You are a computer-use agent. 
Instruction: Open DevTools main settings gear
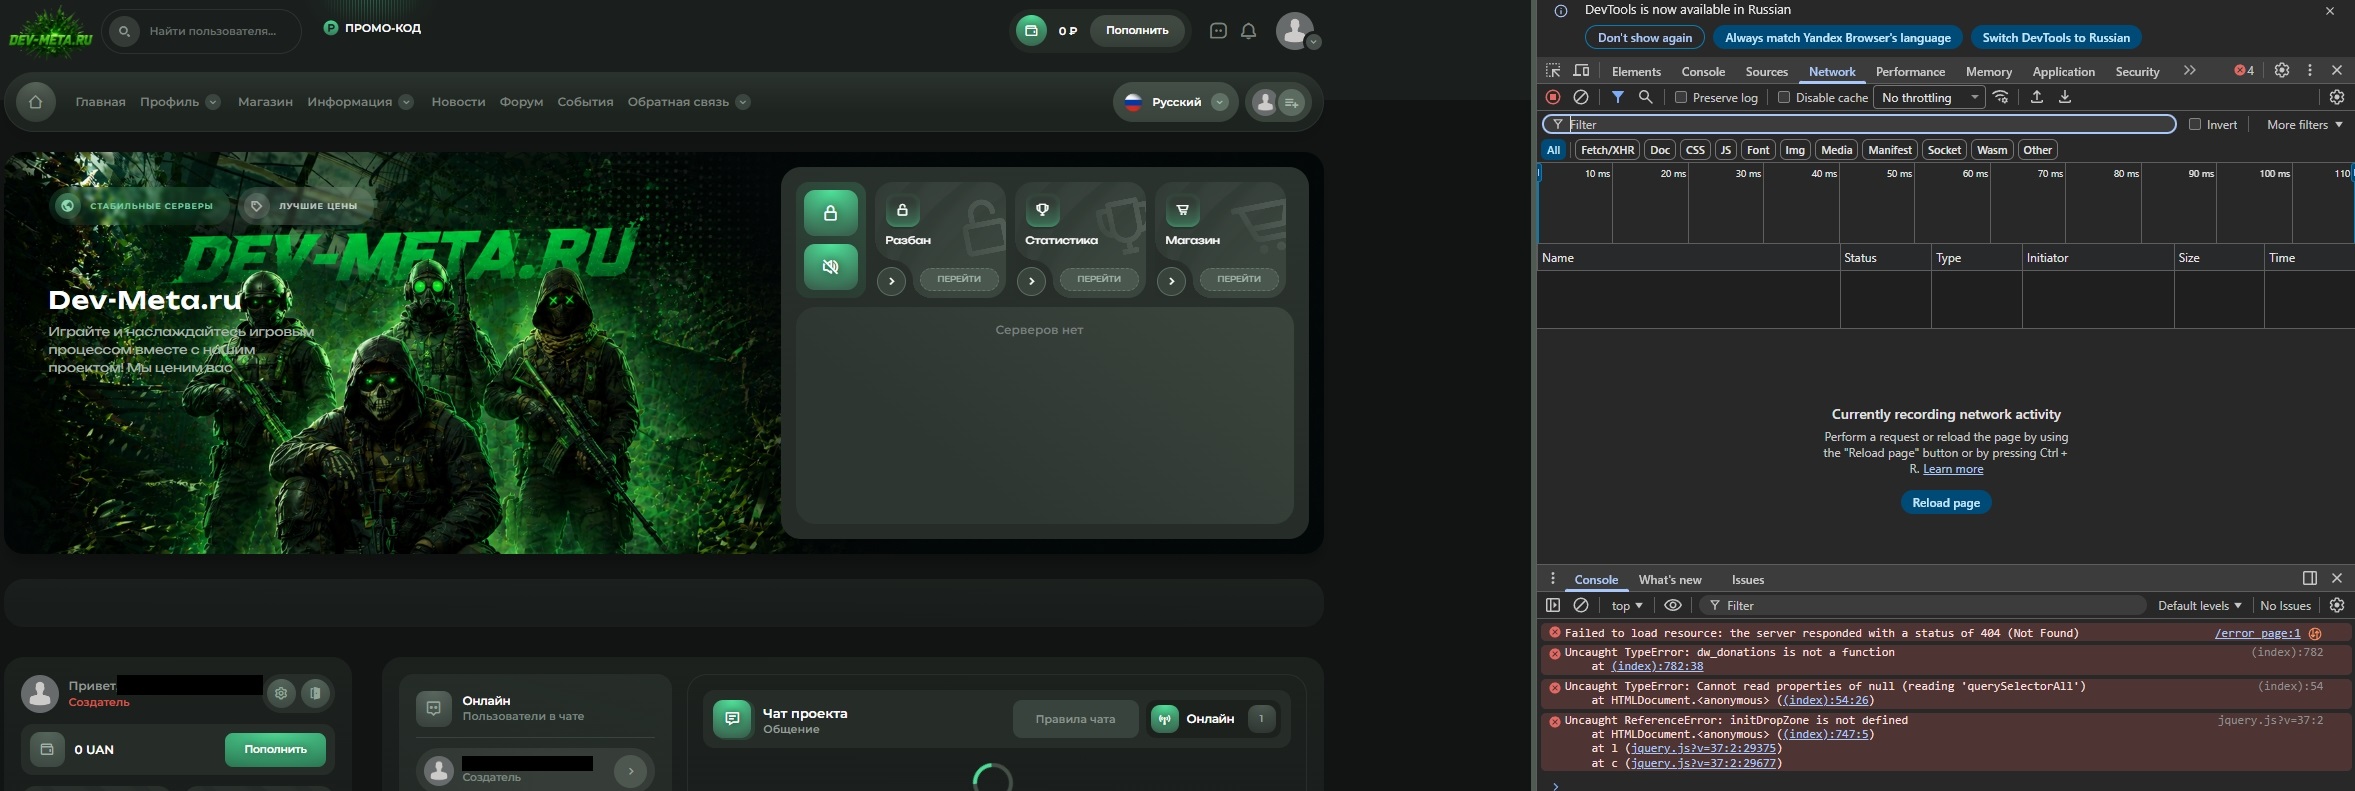click(2282, 70)
